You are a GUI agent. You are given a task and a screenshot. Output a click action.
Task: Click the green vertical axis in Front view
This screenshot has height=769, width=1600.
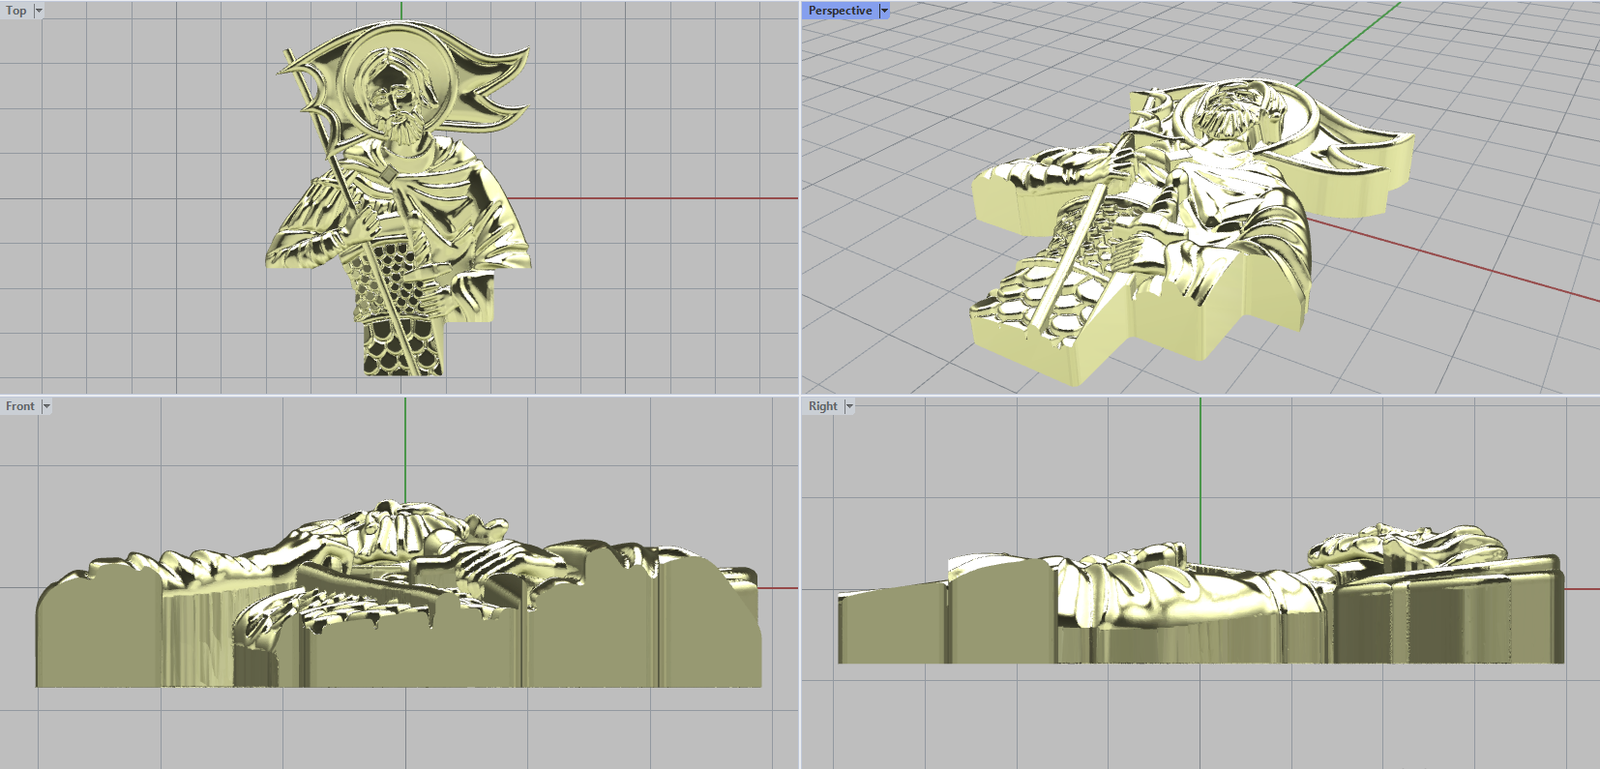[x=405, y=450]
